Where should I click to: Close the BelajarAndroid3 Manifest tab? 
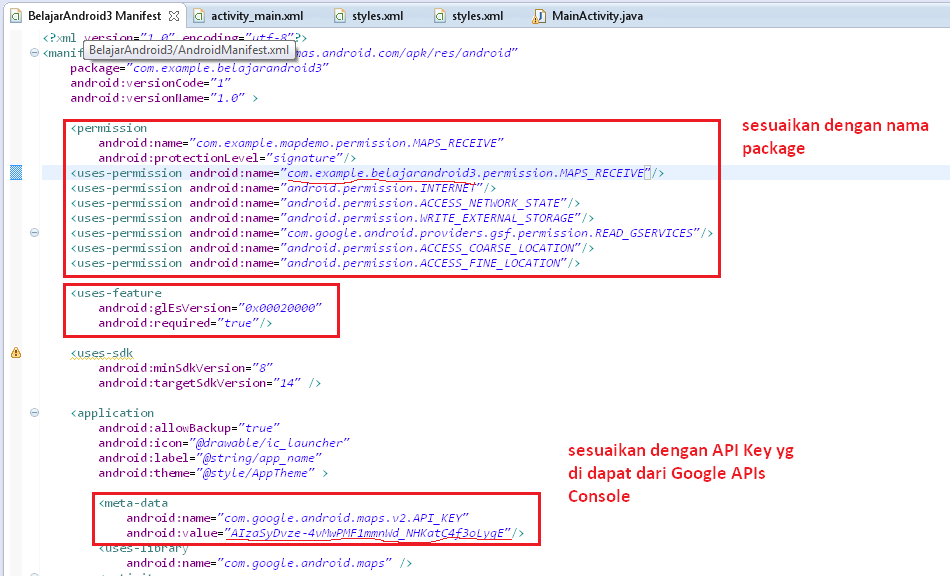(174, 16)
